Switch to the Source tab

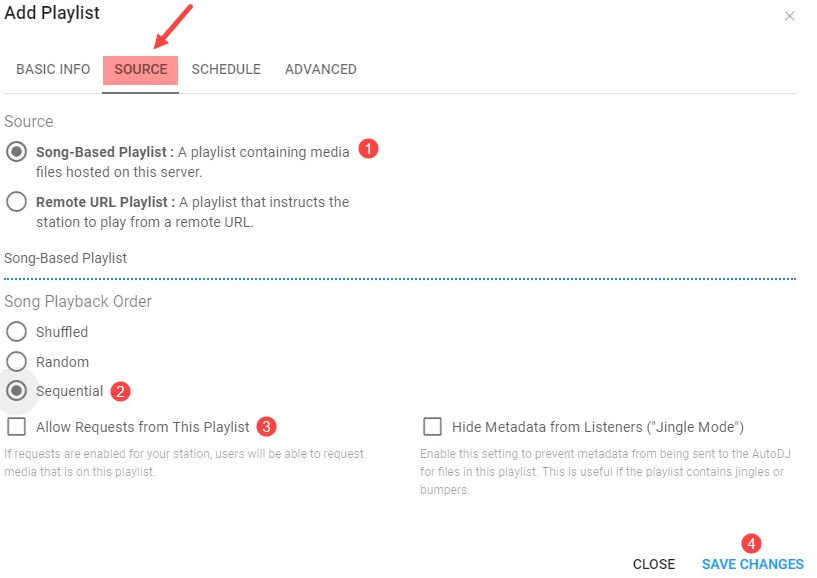tap(141, 69)
